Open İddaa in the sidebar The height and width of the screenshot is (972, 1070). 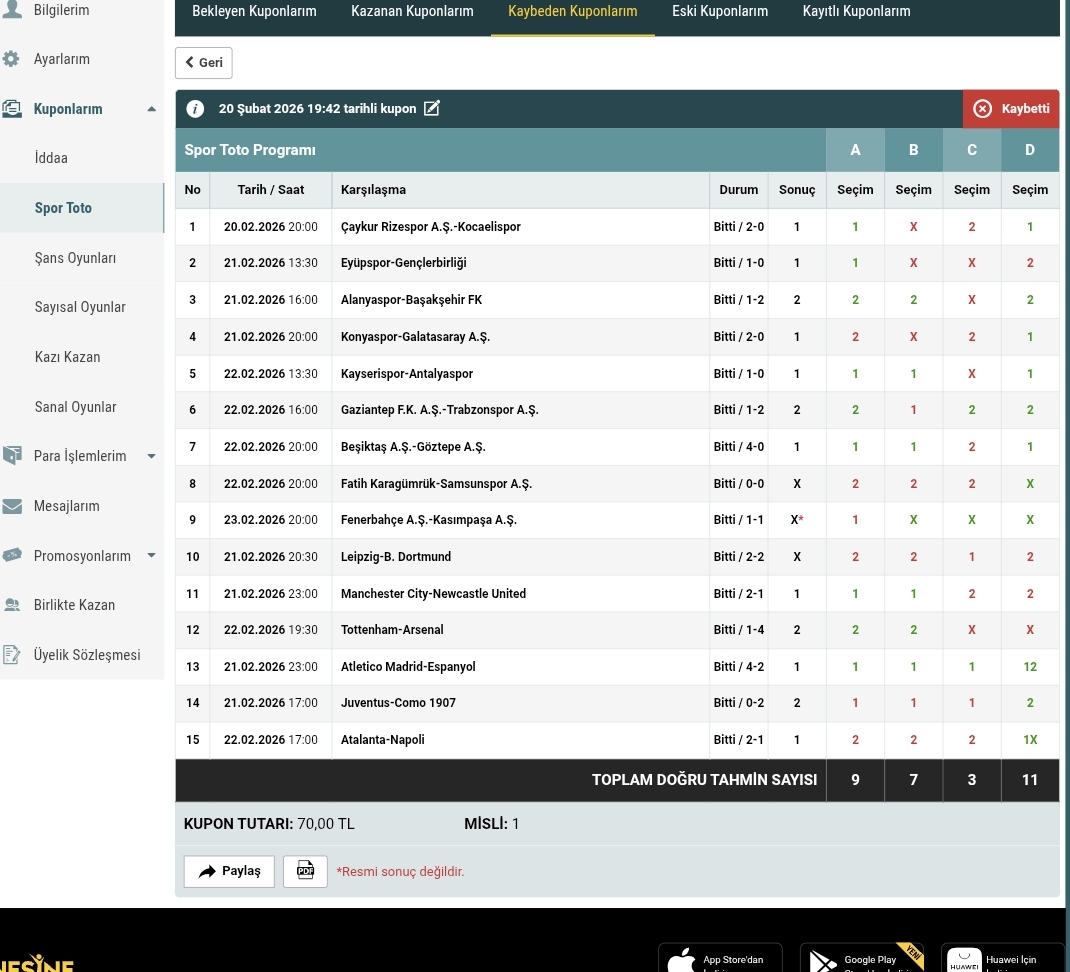(x=51, y=158)
